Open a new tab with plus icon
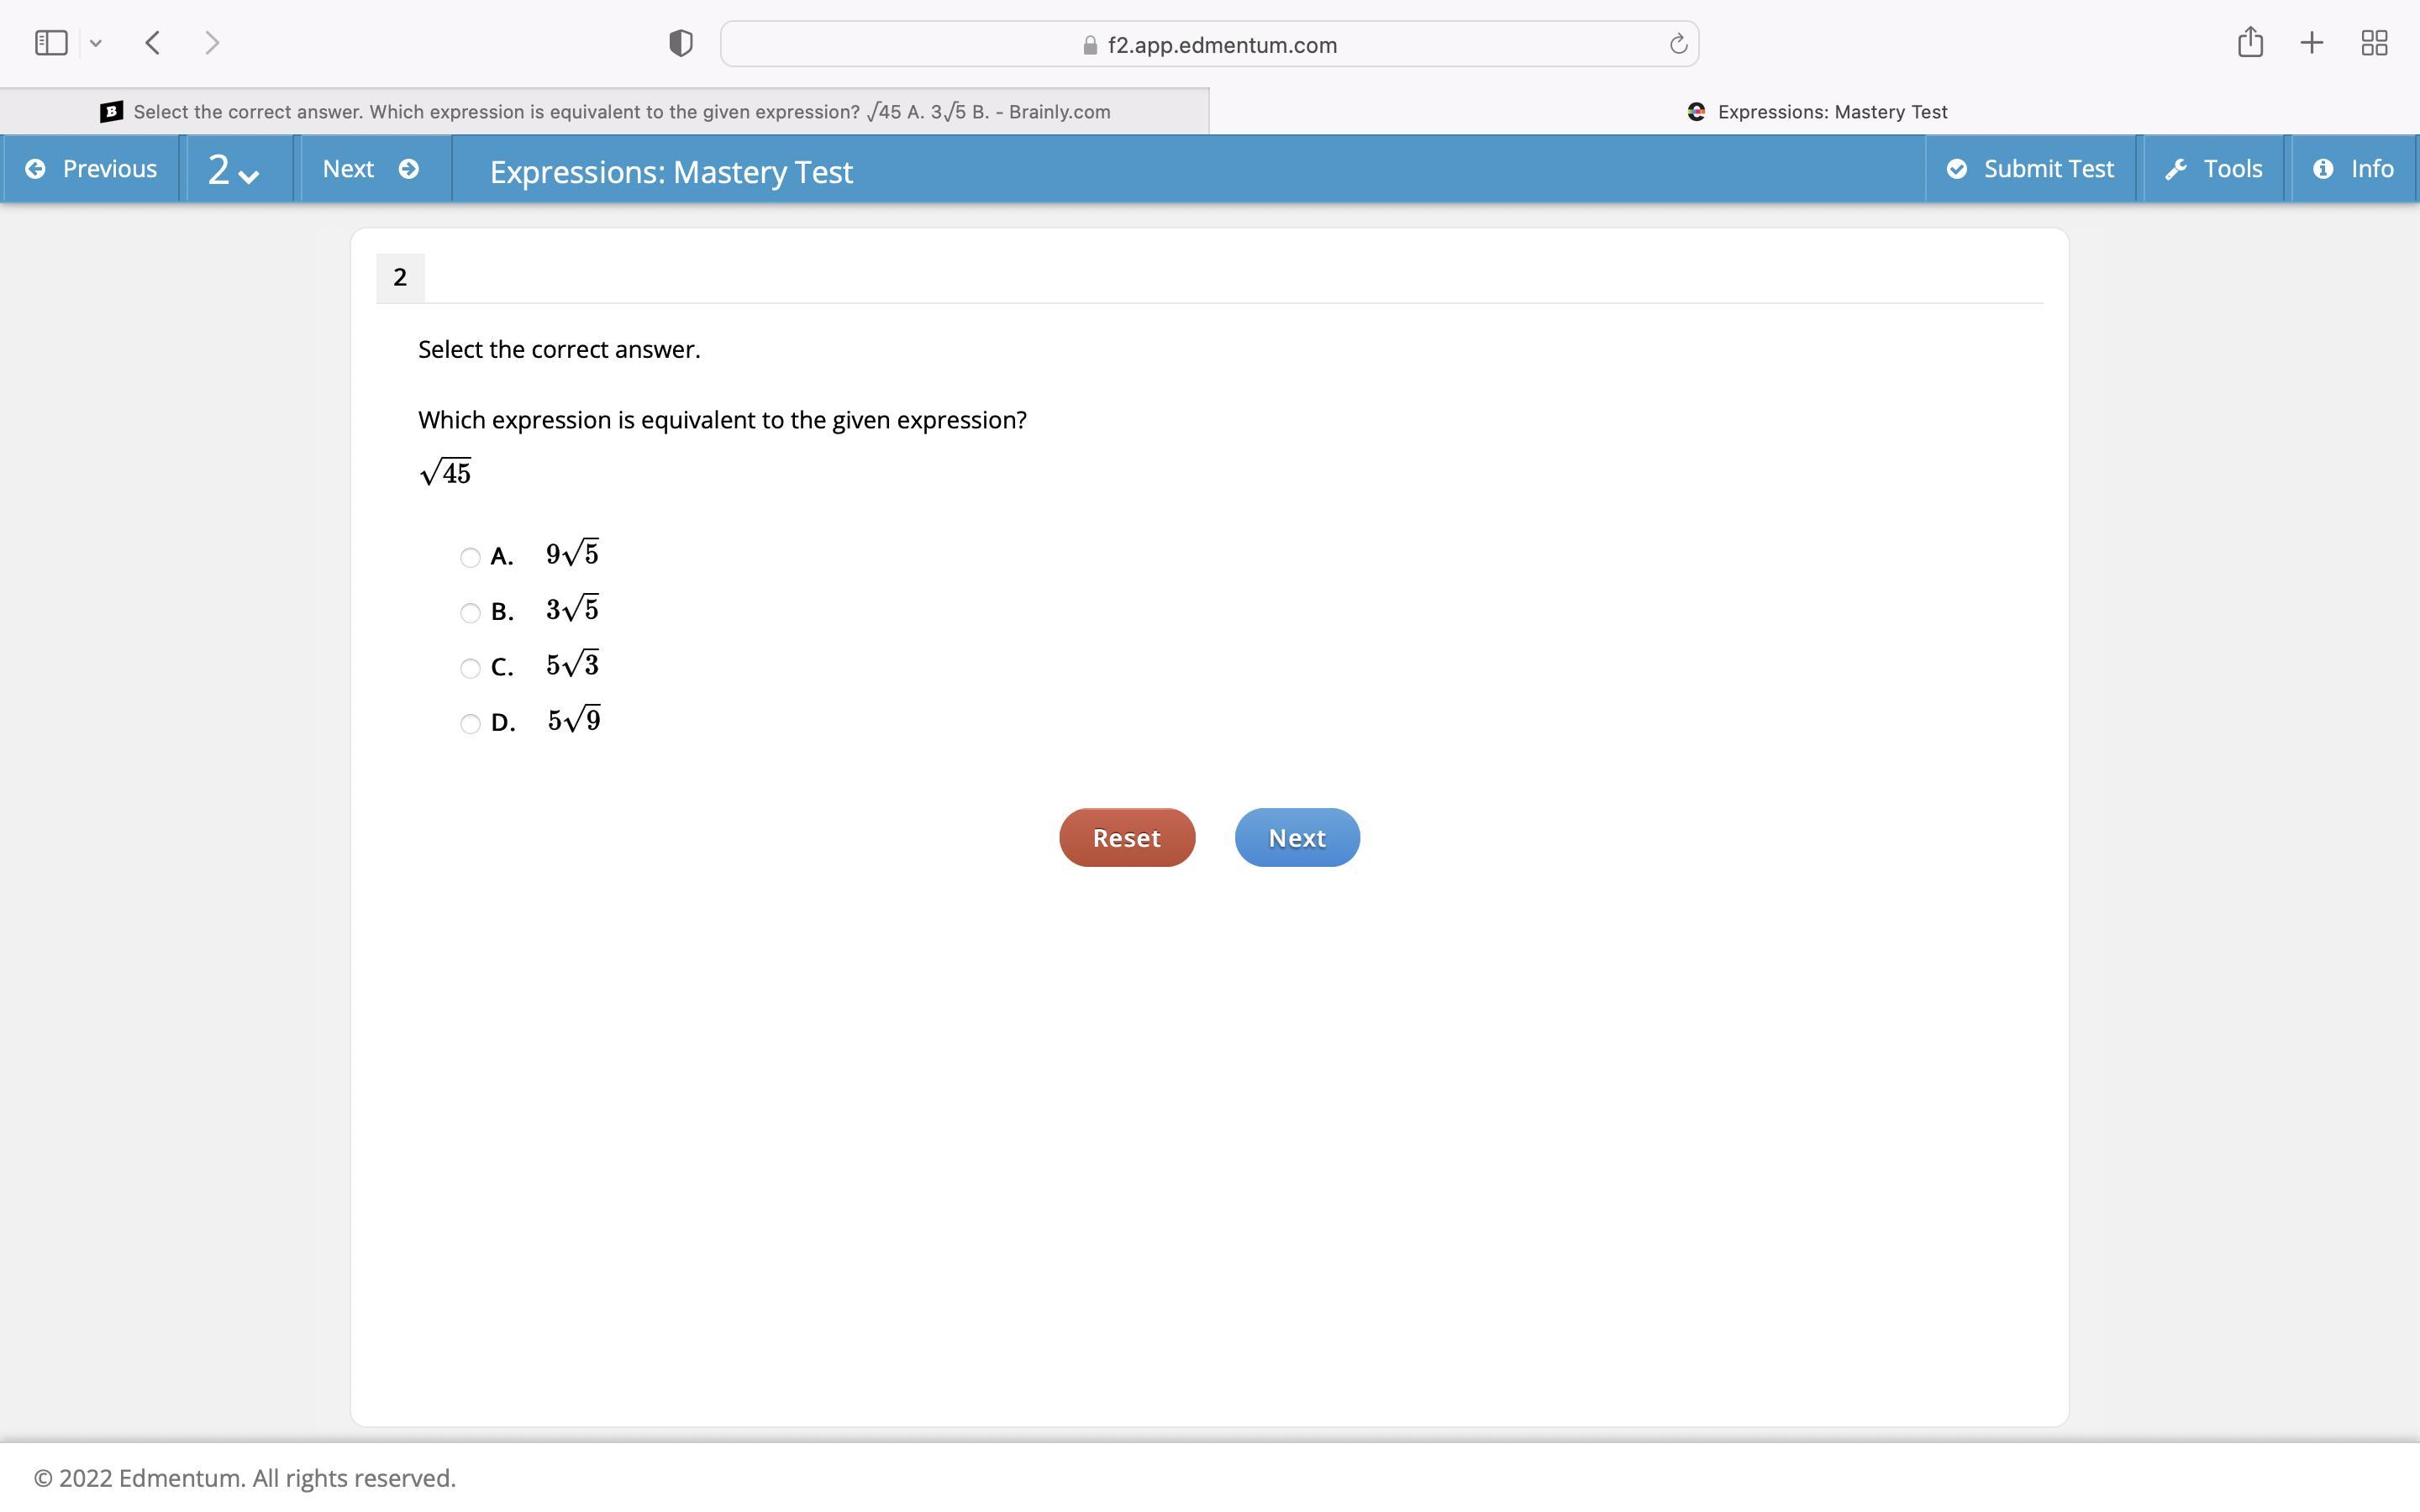This screenshot has height=1512, width=2420. 2312,43
